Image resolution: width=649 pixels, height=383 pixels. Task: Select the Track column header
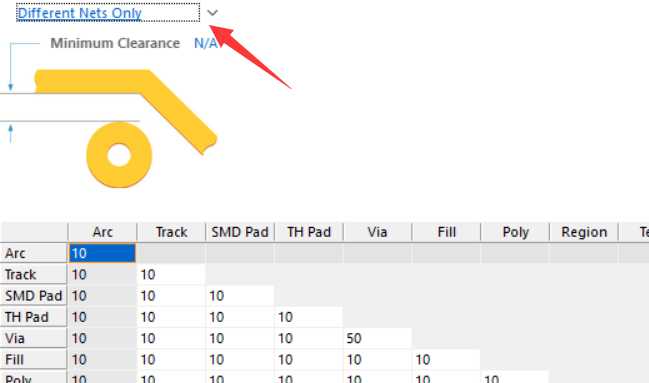tap(171, 232)
